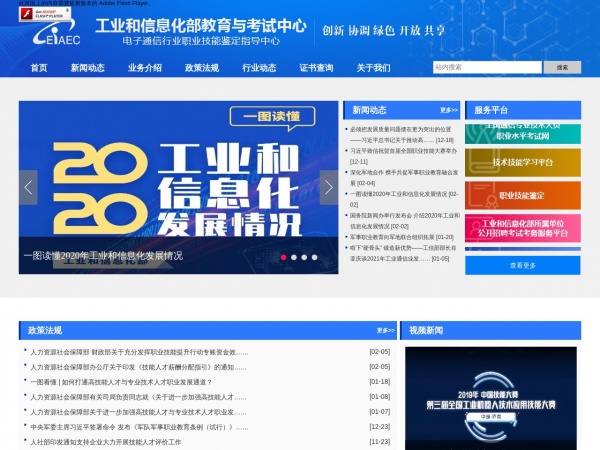
Task: Open the main 2020工业和信息化发展情况 slide image
Action: [178, 187]
